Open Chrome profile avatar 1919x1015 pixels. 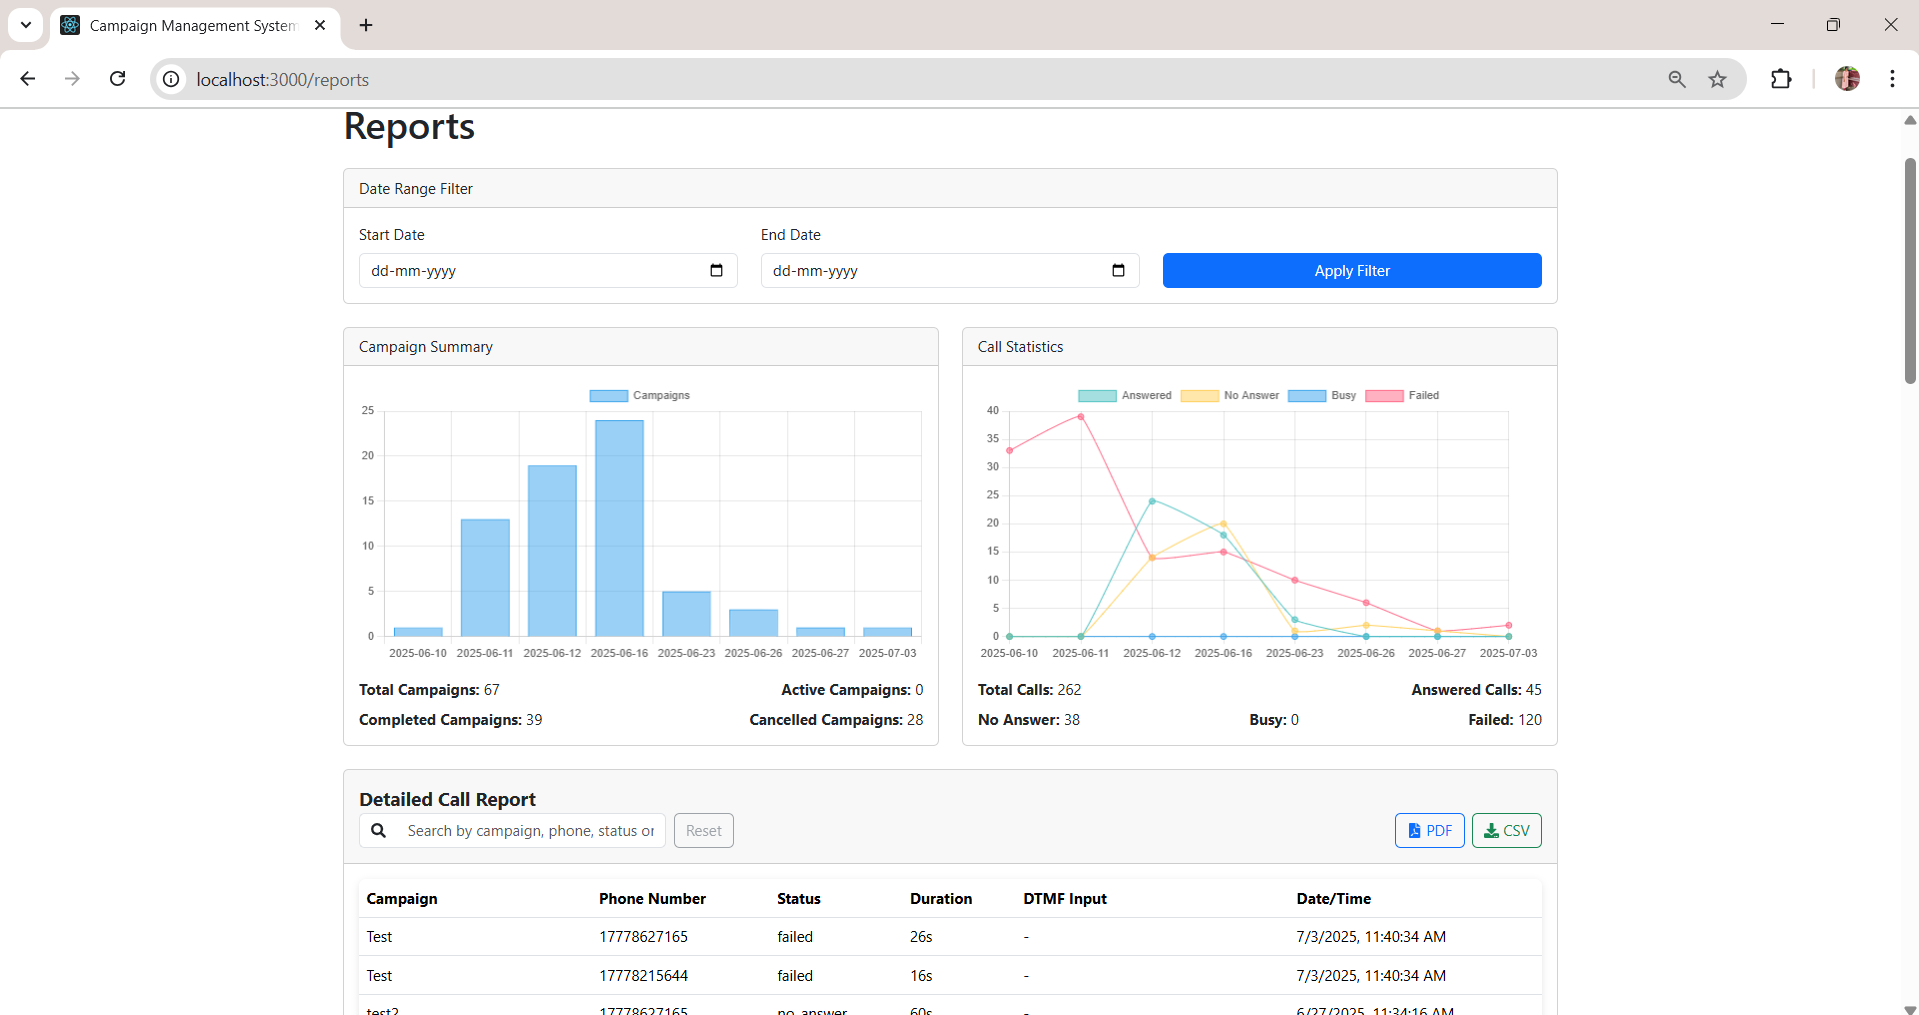[1846, 79]
